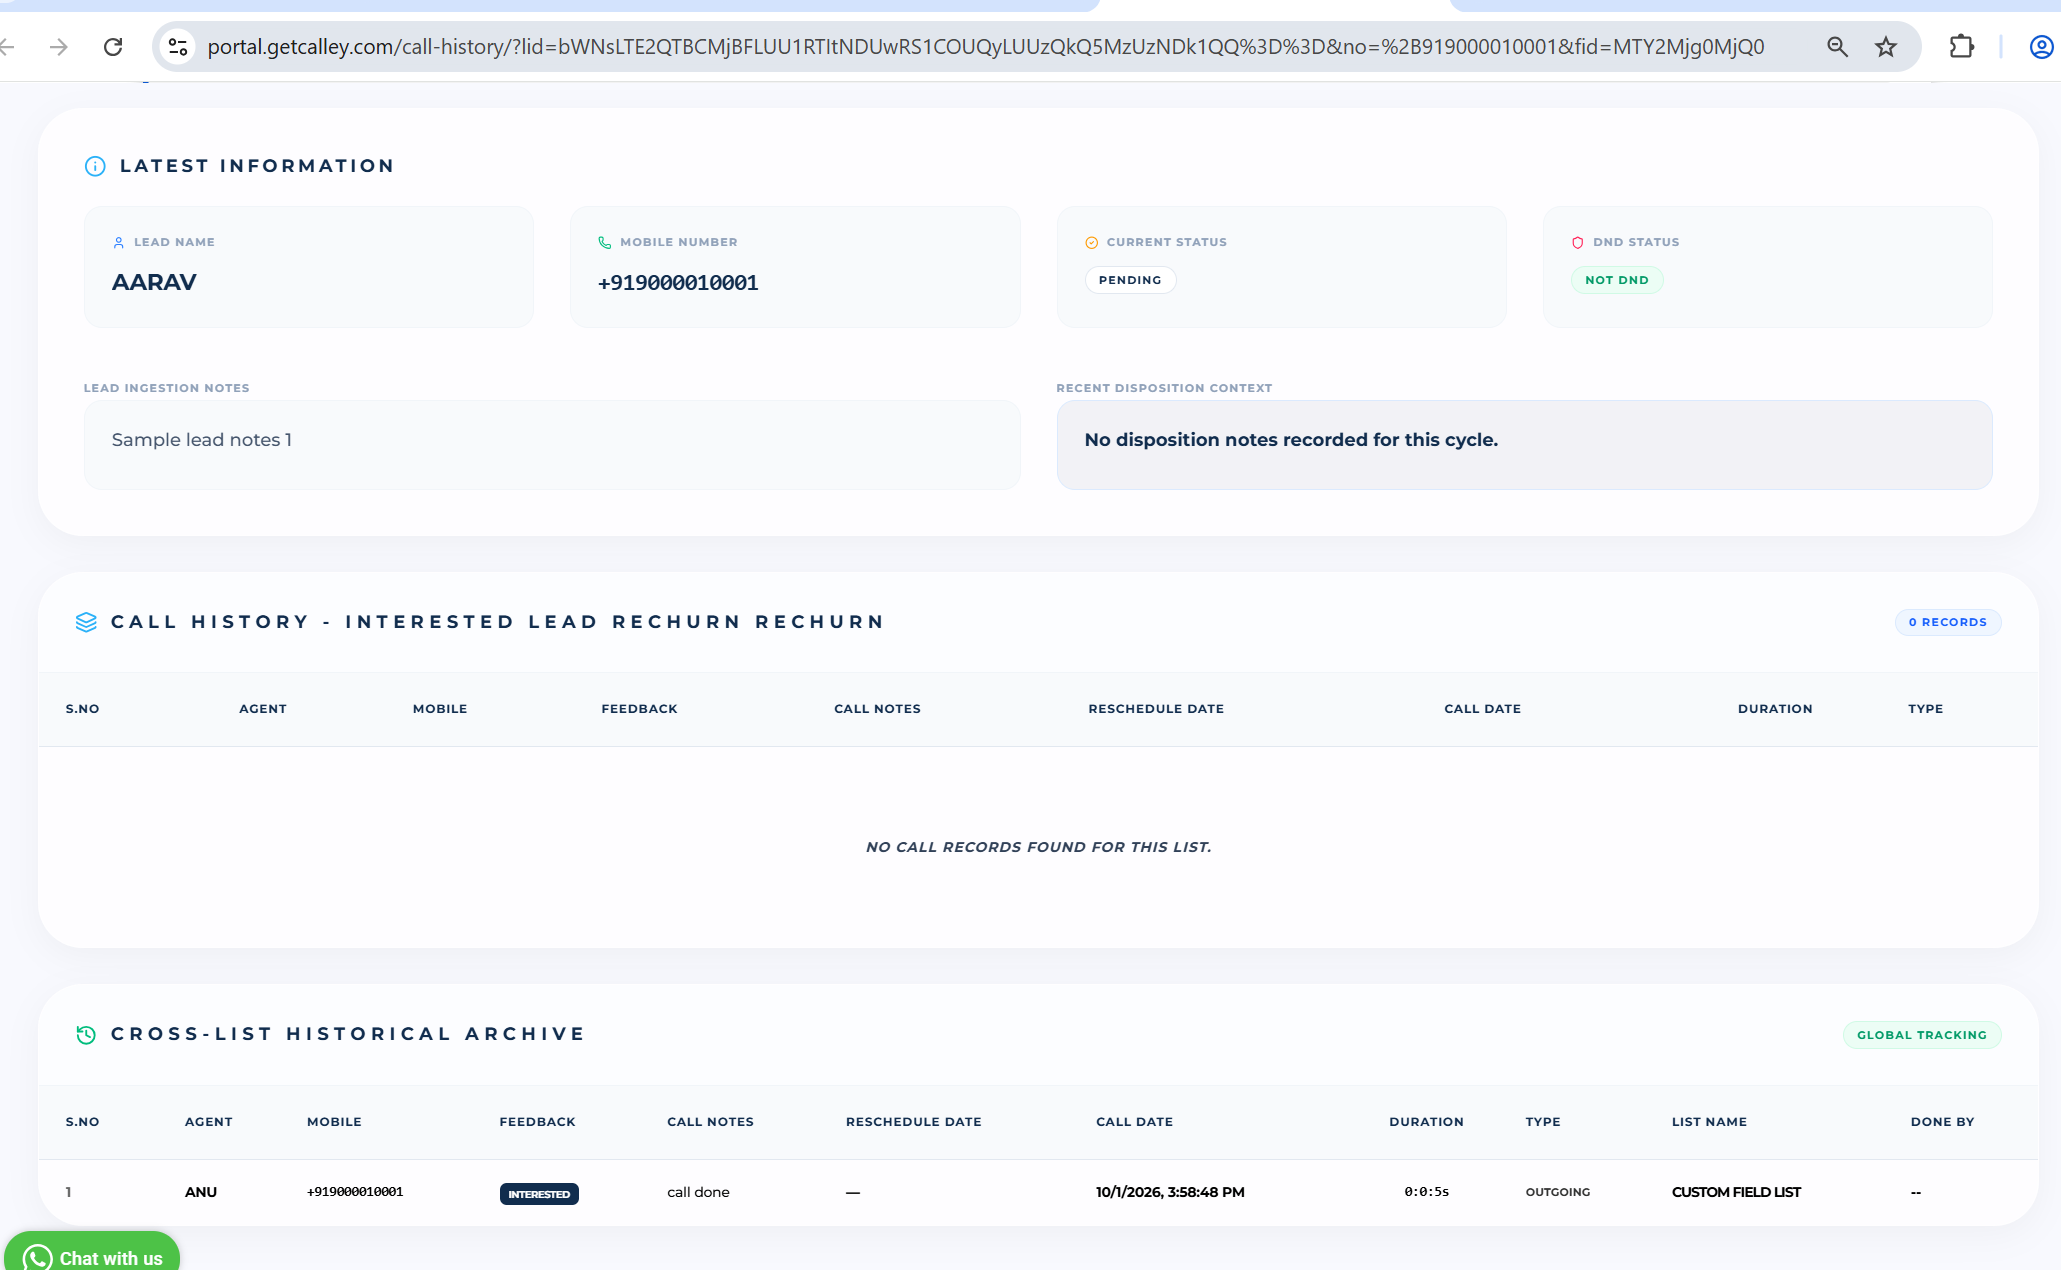Click the NO CALL RECORDS FOUND message

[1038, 847]
